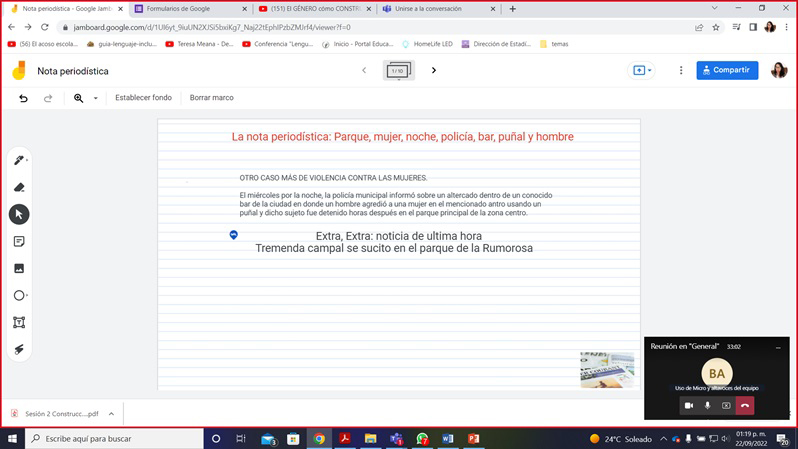Screen dimensions: 798x449
Task: Open the three-dot more options menu
Action: (681, 71)
